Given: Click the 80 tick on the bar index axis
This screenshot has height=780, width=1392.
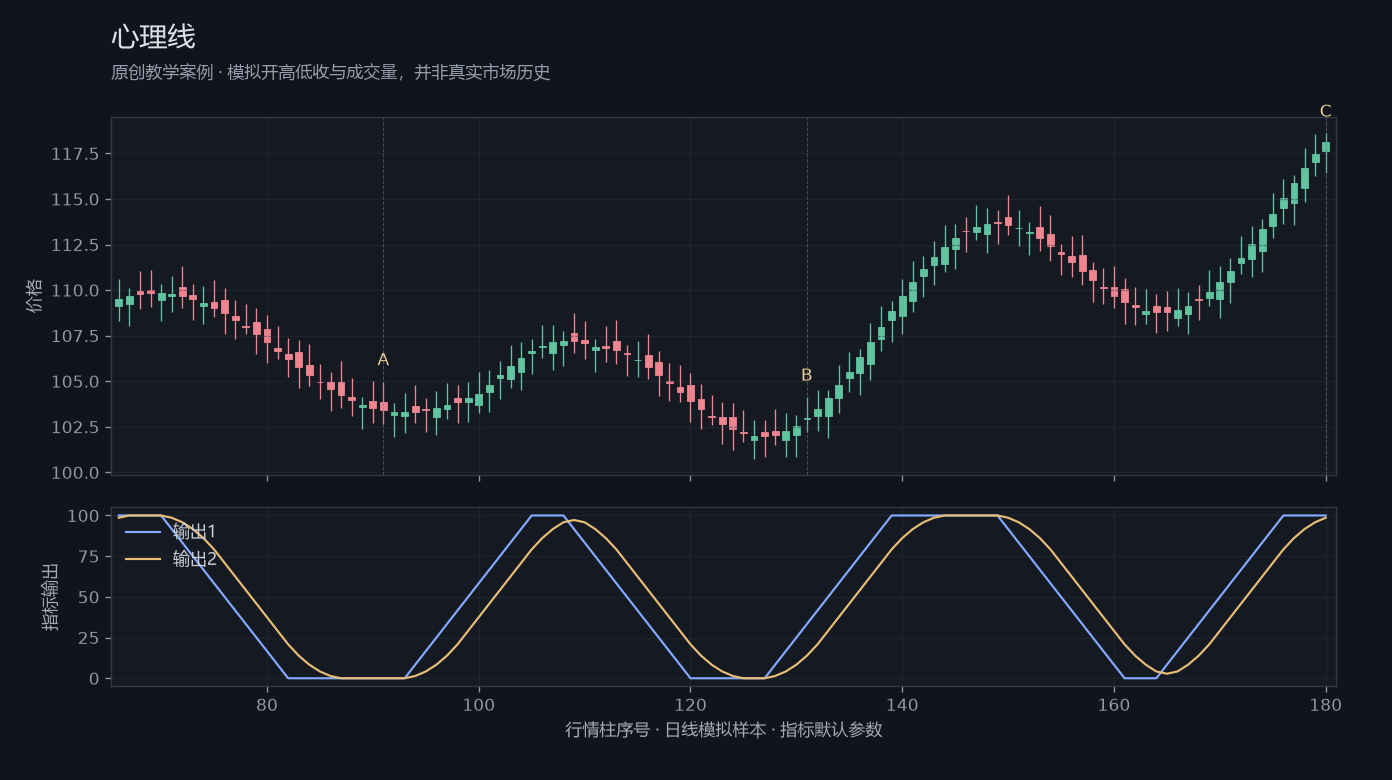Looking at the screenshot, I should (x=267, y=703).
